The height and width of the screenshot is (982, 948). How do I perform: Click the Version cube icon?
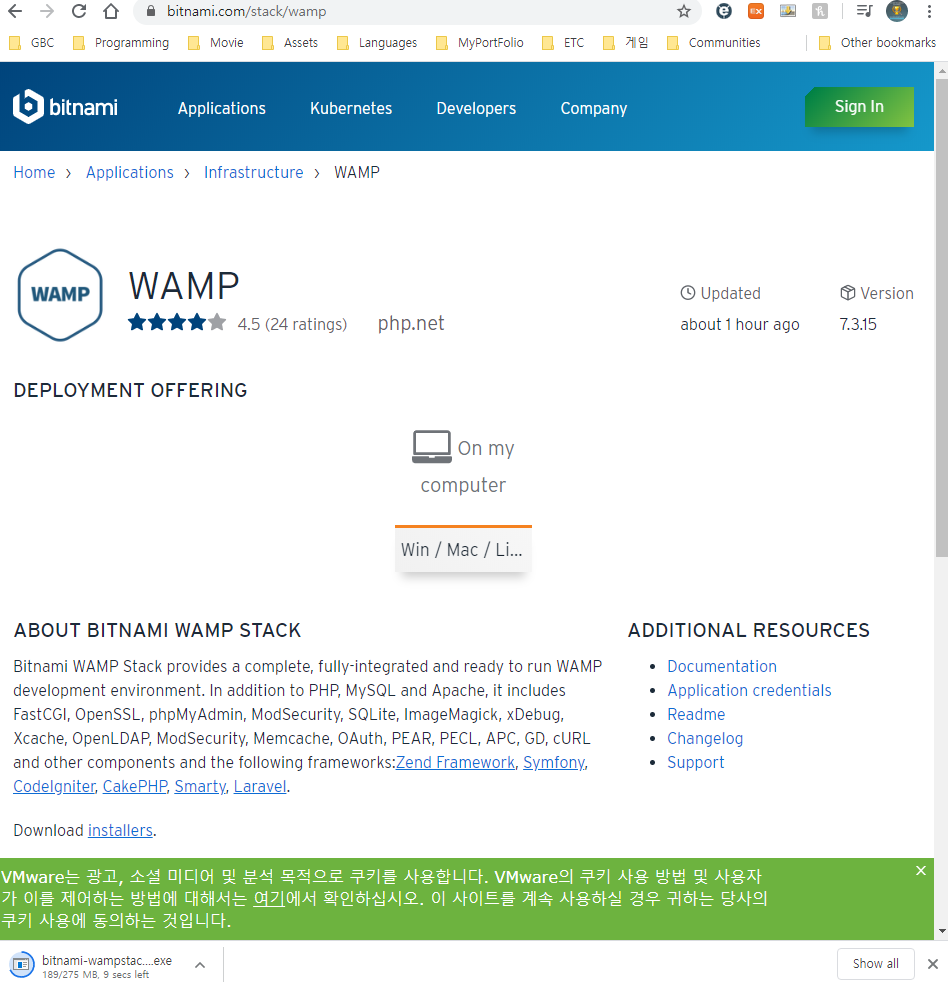tap(847, 292)
